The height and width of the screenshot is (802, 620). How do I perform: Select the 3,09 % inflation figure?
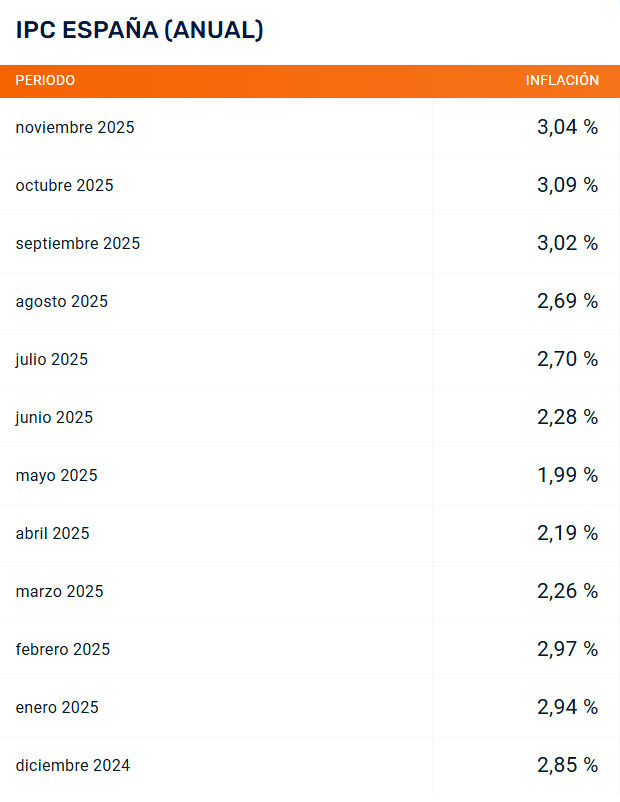[567, 185]
